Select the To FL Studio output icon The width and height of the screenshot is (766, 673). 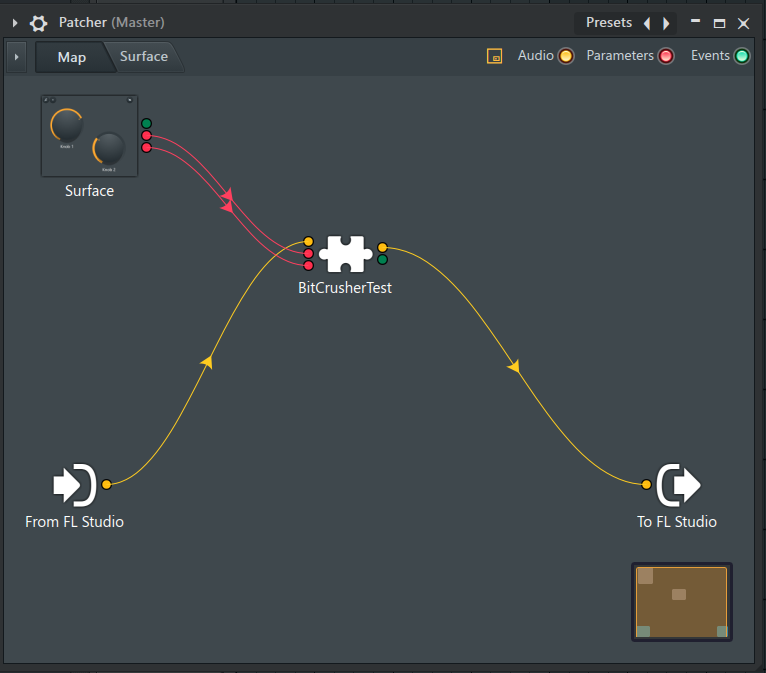[679, 485]
